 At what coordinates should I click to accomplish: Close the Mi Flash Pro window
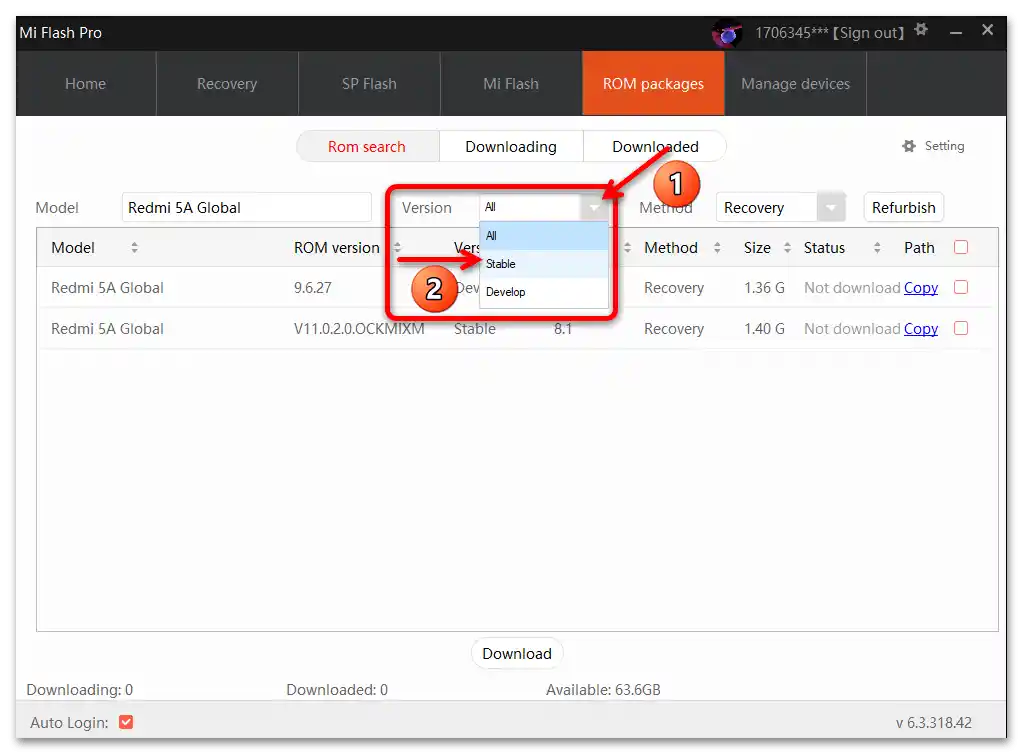click(x=987, y=30)
